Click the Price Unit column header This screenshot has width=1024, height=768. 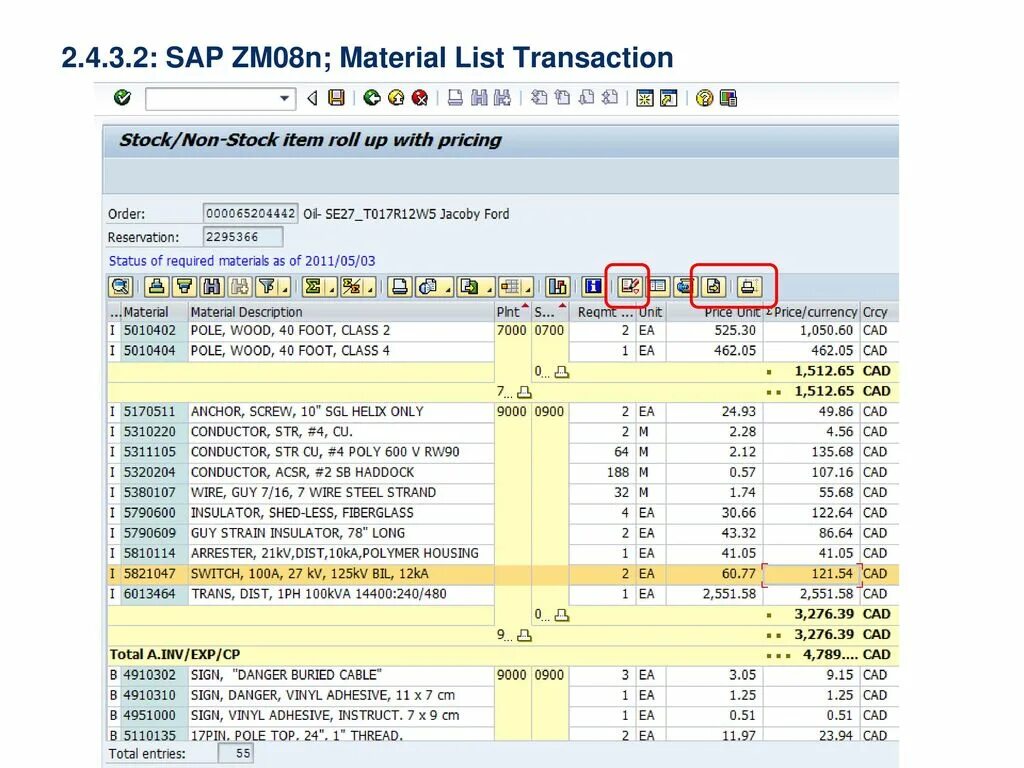pos(714,312)
